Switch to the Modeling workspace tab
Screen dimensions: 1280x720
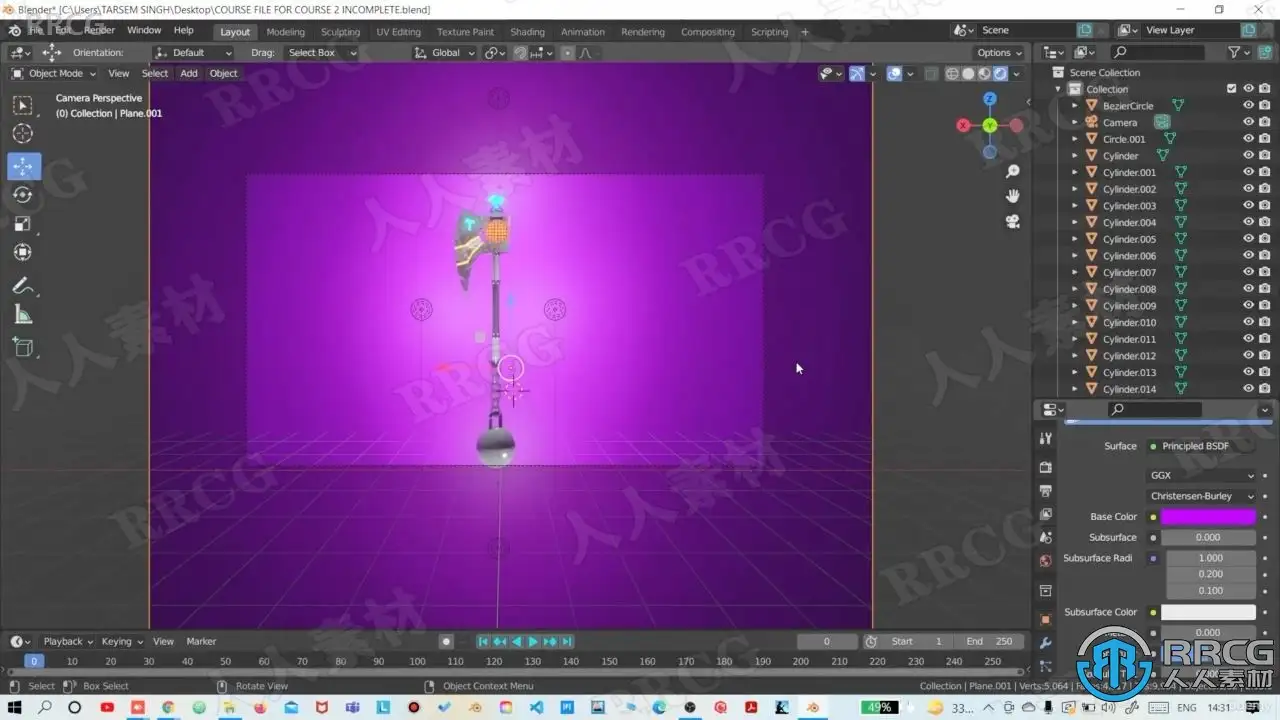click(x=285, y=32)
